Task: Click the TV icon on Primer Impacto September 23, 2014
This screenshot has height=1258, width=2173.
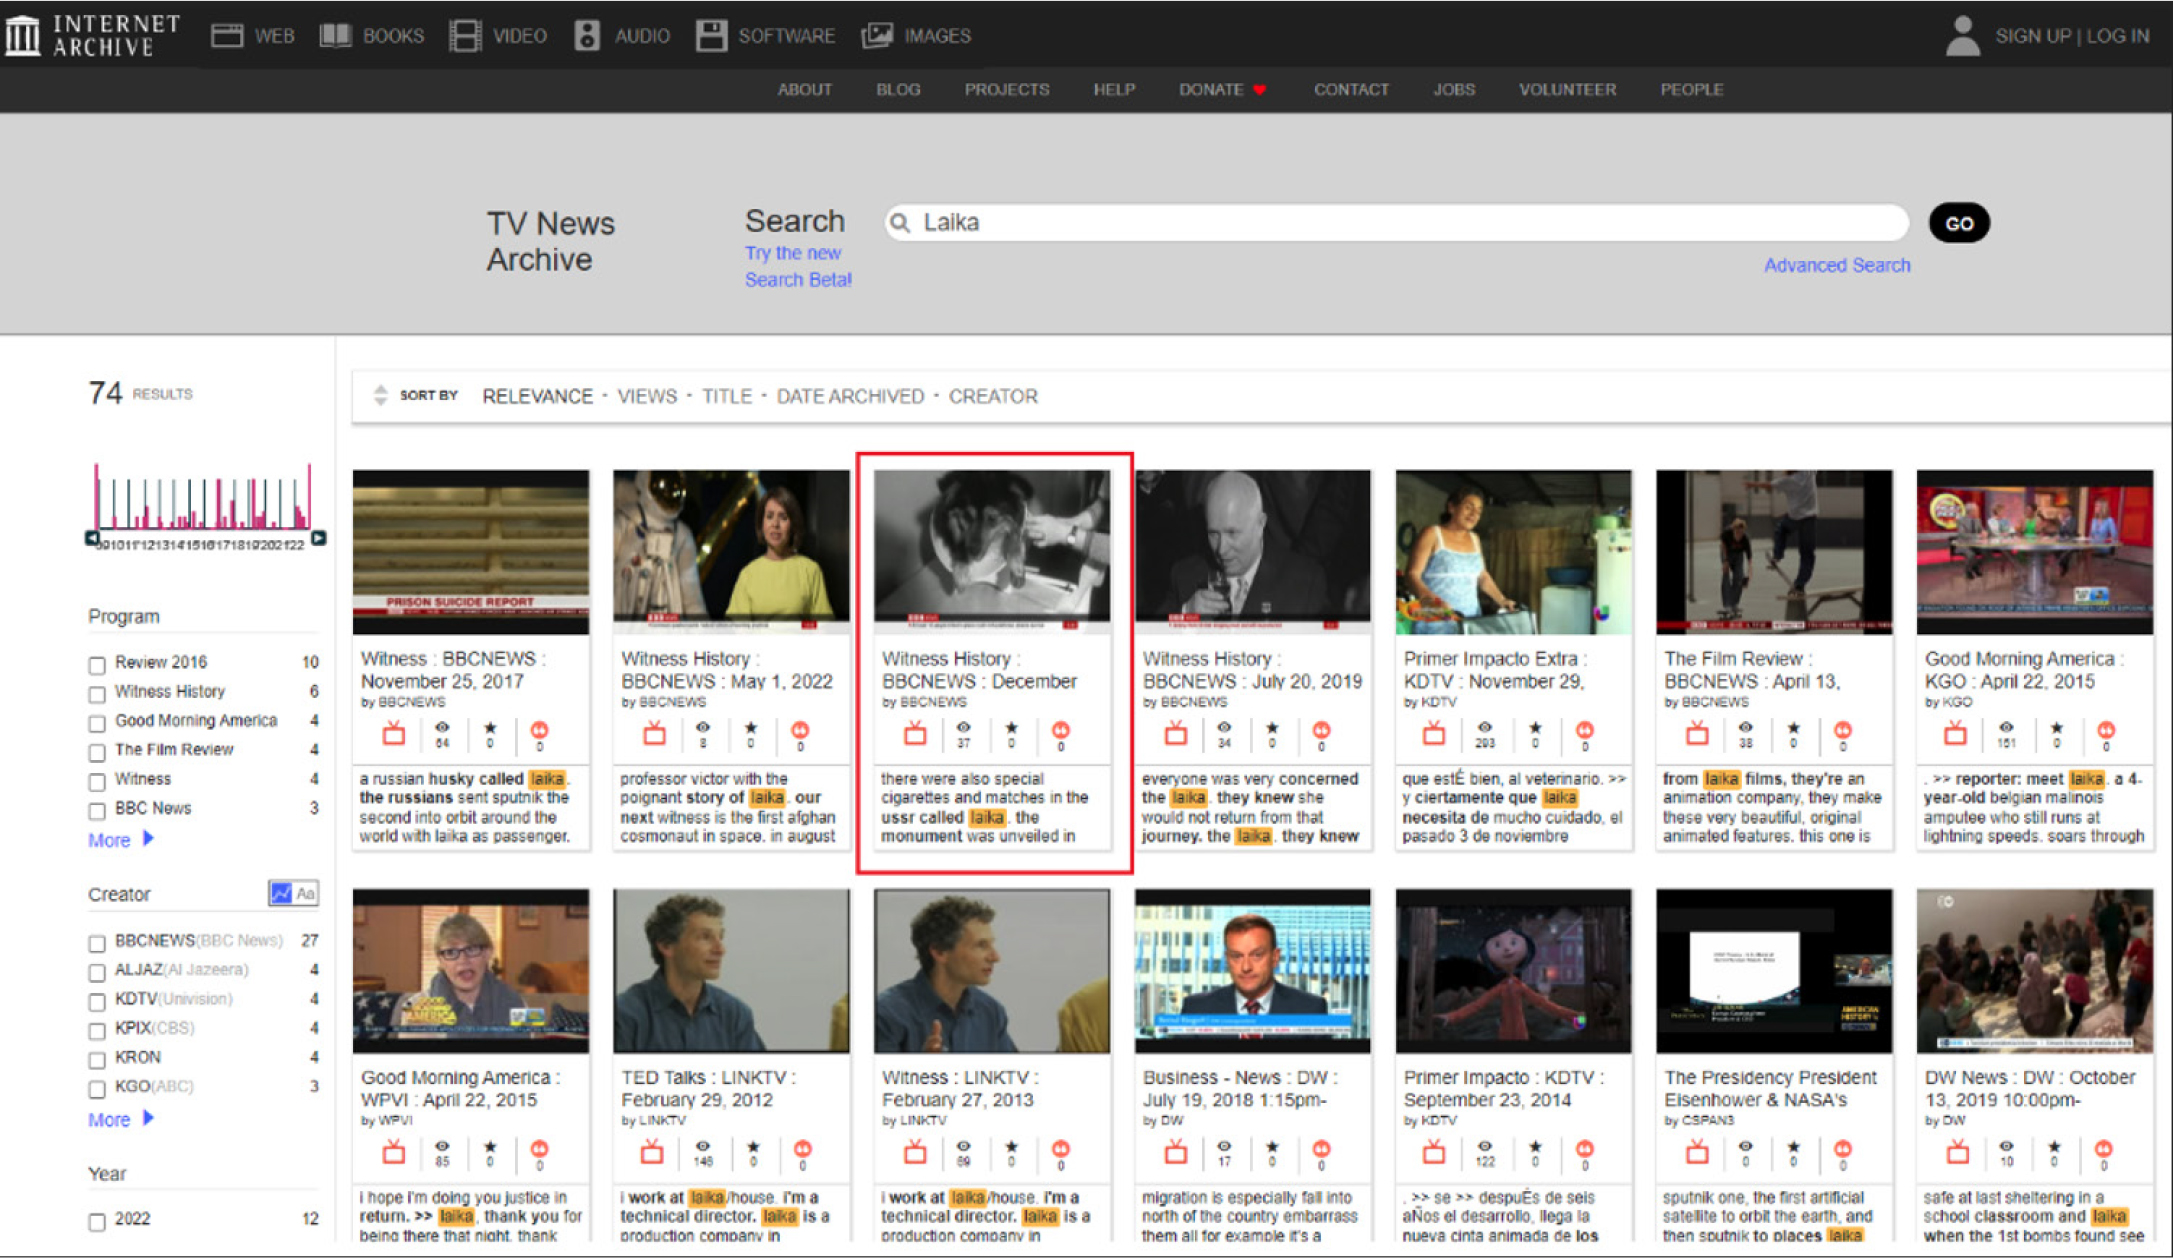Action: [1434, 1152]
